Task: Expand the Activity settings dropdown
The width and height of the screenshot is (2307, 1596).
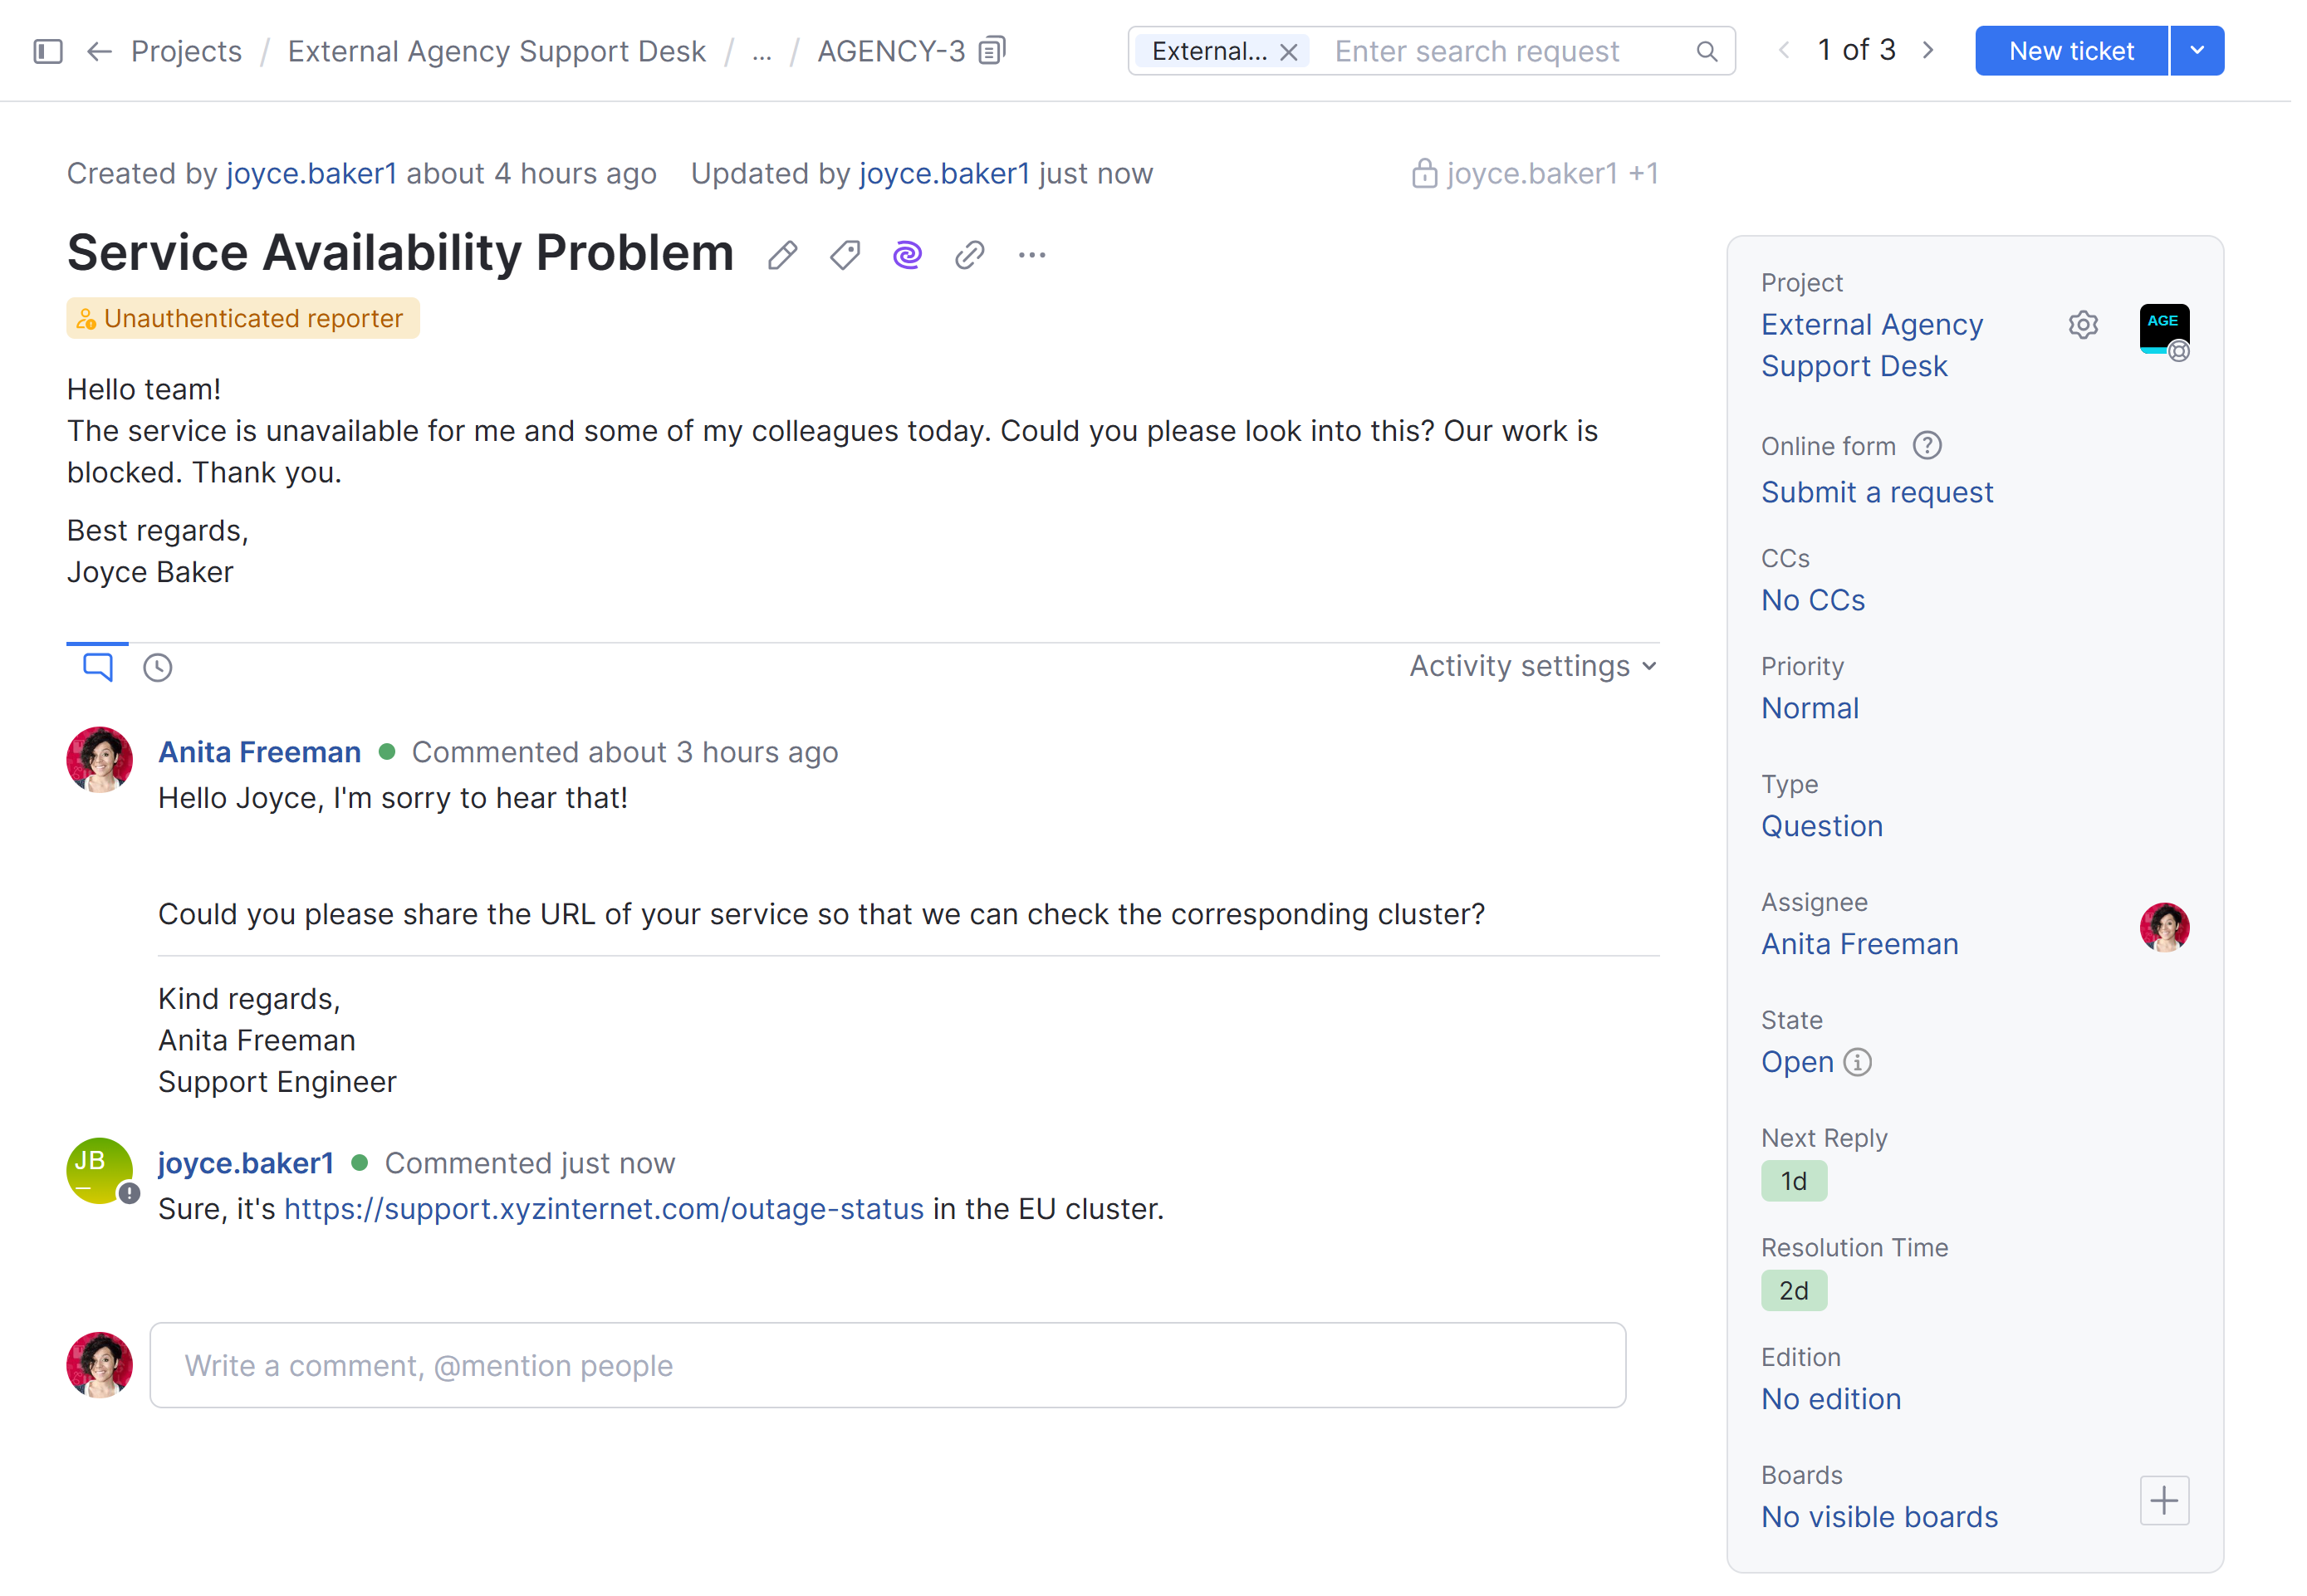Action: 1533,666
